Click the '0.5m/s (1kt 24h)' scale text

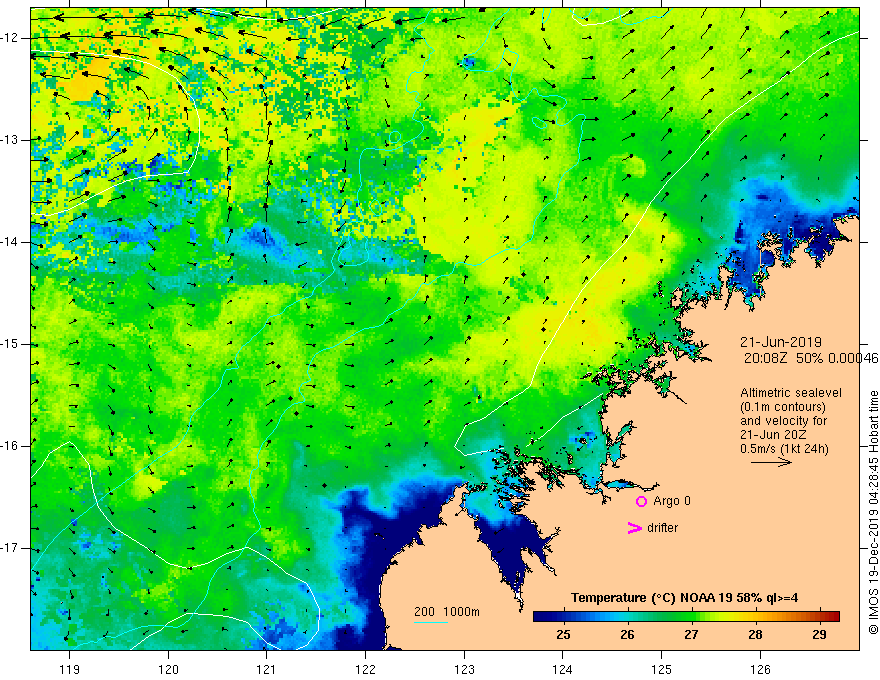(784, 449)
